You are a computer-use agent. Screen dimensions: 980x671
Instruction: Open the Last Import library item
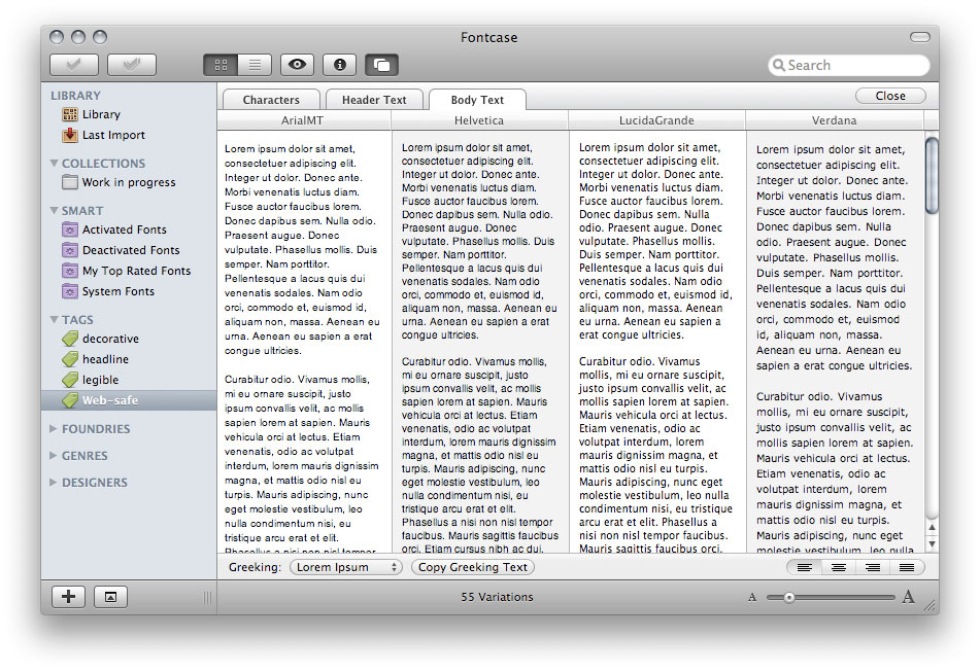(113, 135)
